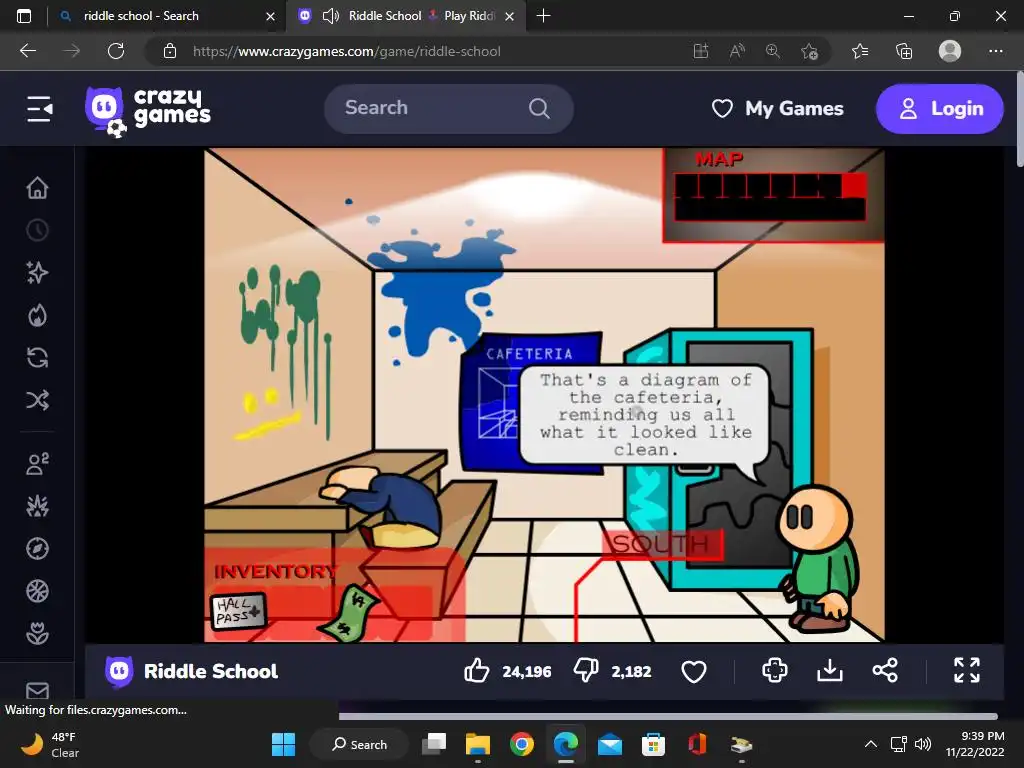Screen dimensions: 1024x768
Task: Open the CrazyGames sidebar menu toggle
Action: [39, 108]
